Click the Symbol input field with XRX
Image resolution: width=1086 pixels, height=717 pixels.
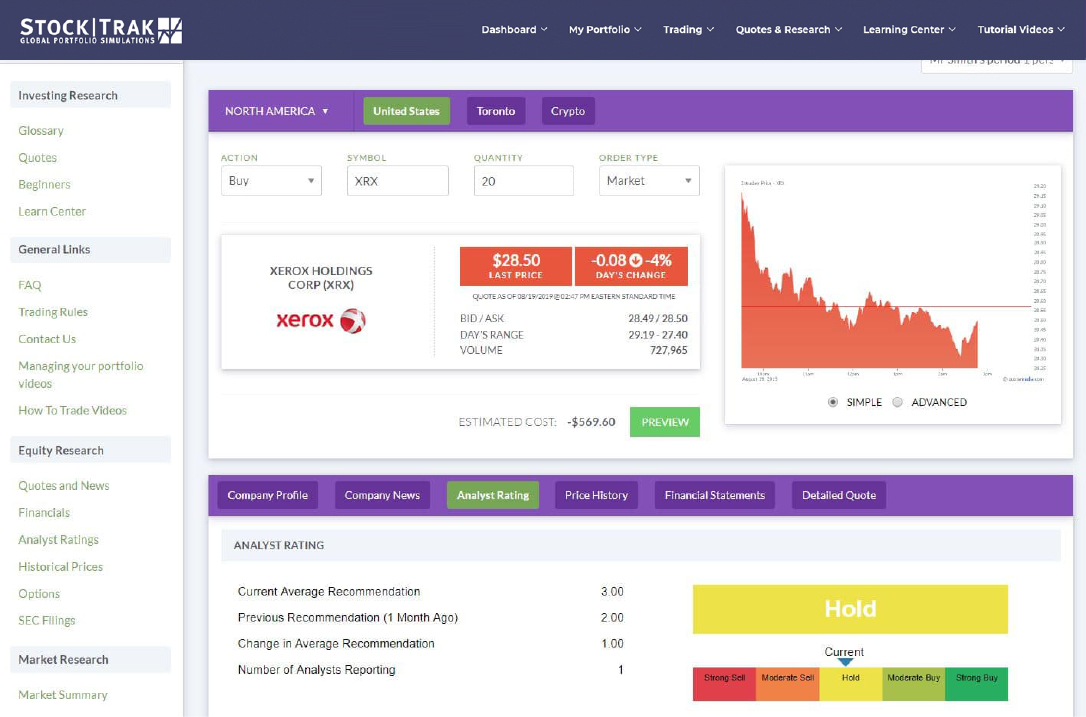[x=398, y=181]
